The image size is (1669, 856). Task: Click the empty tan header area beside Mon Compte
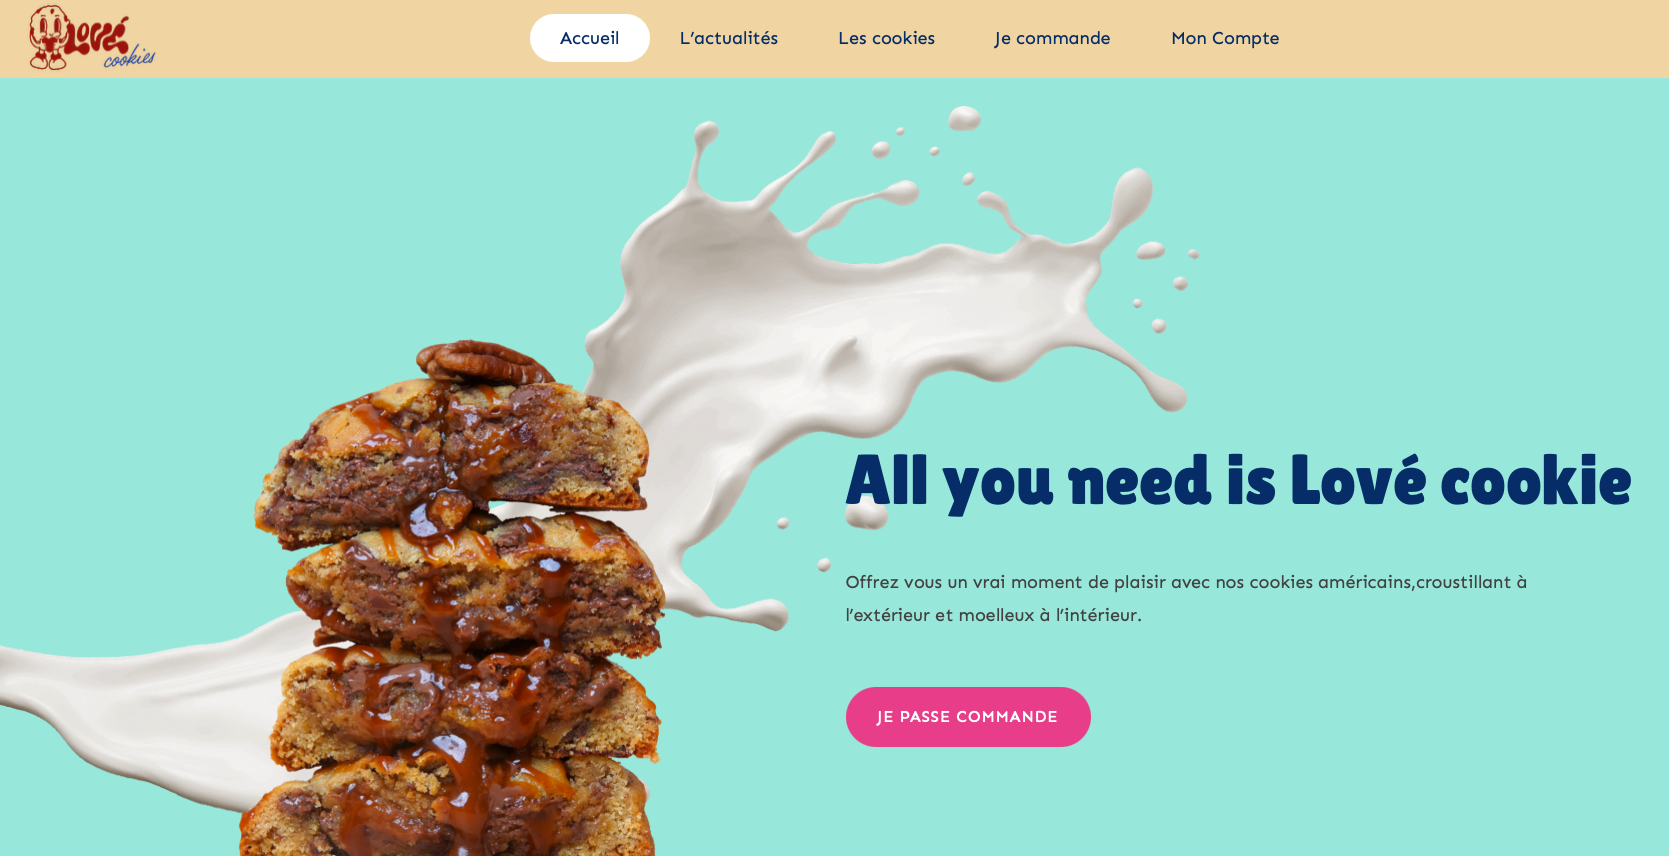click(1470, 38)
